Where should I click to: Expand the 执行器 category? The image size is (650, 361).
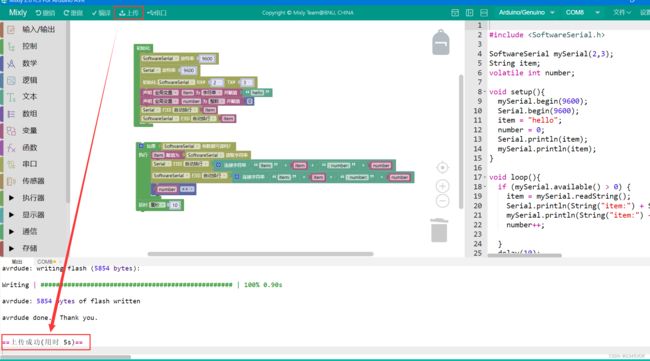point(33,198)
